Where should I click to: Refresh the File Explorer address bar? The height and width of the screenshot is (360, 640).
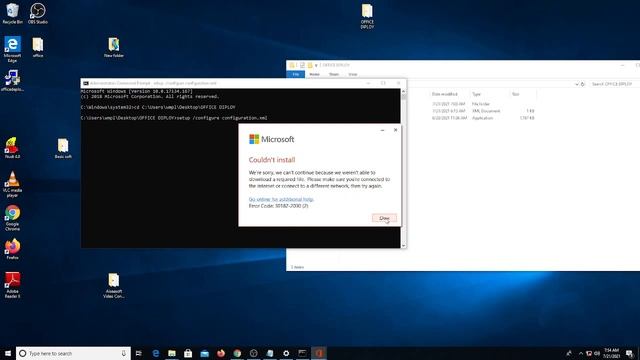point(583,84)
